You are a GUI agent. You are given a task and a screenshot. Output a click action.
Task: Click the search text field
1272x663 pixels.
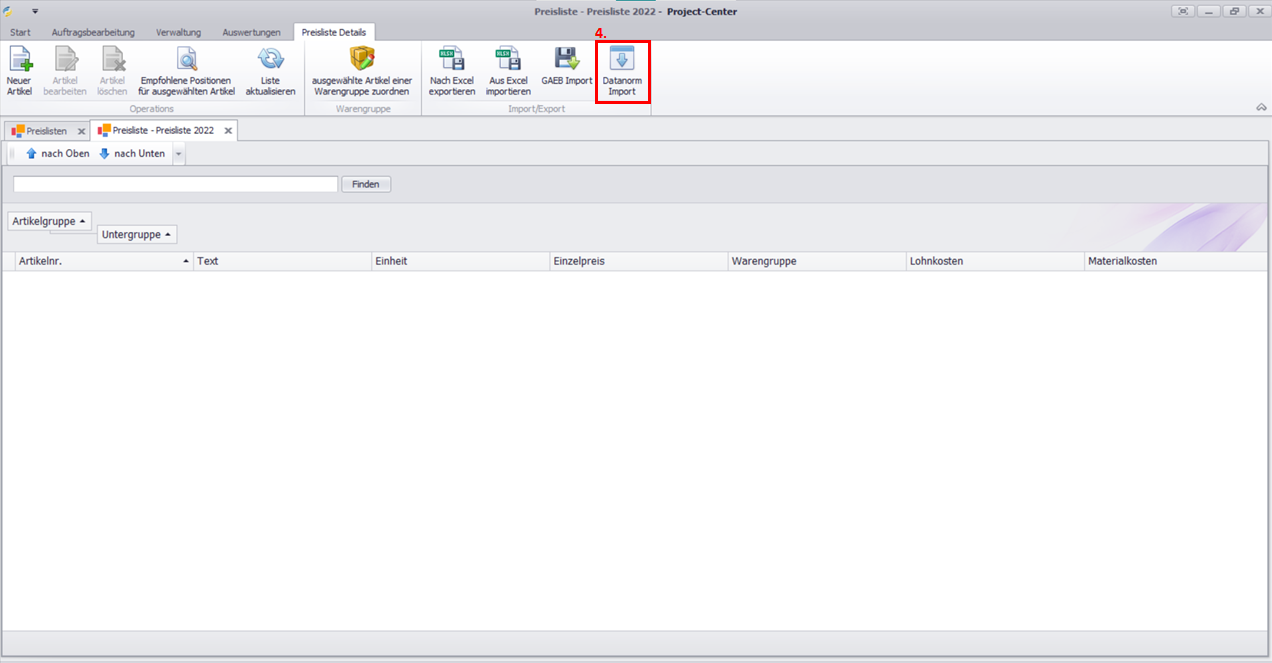coord(175,184)
